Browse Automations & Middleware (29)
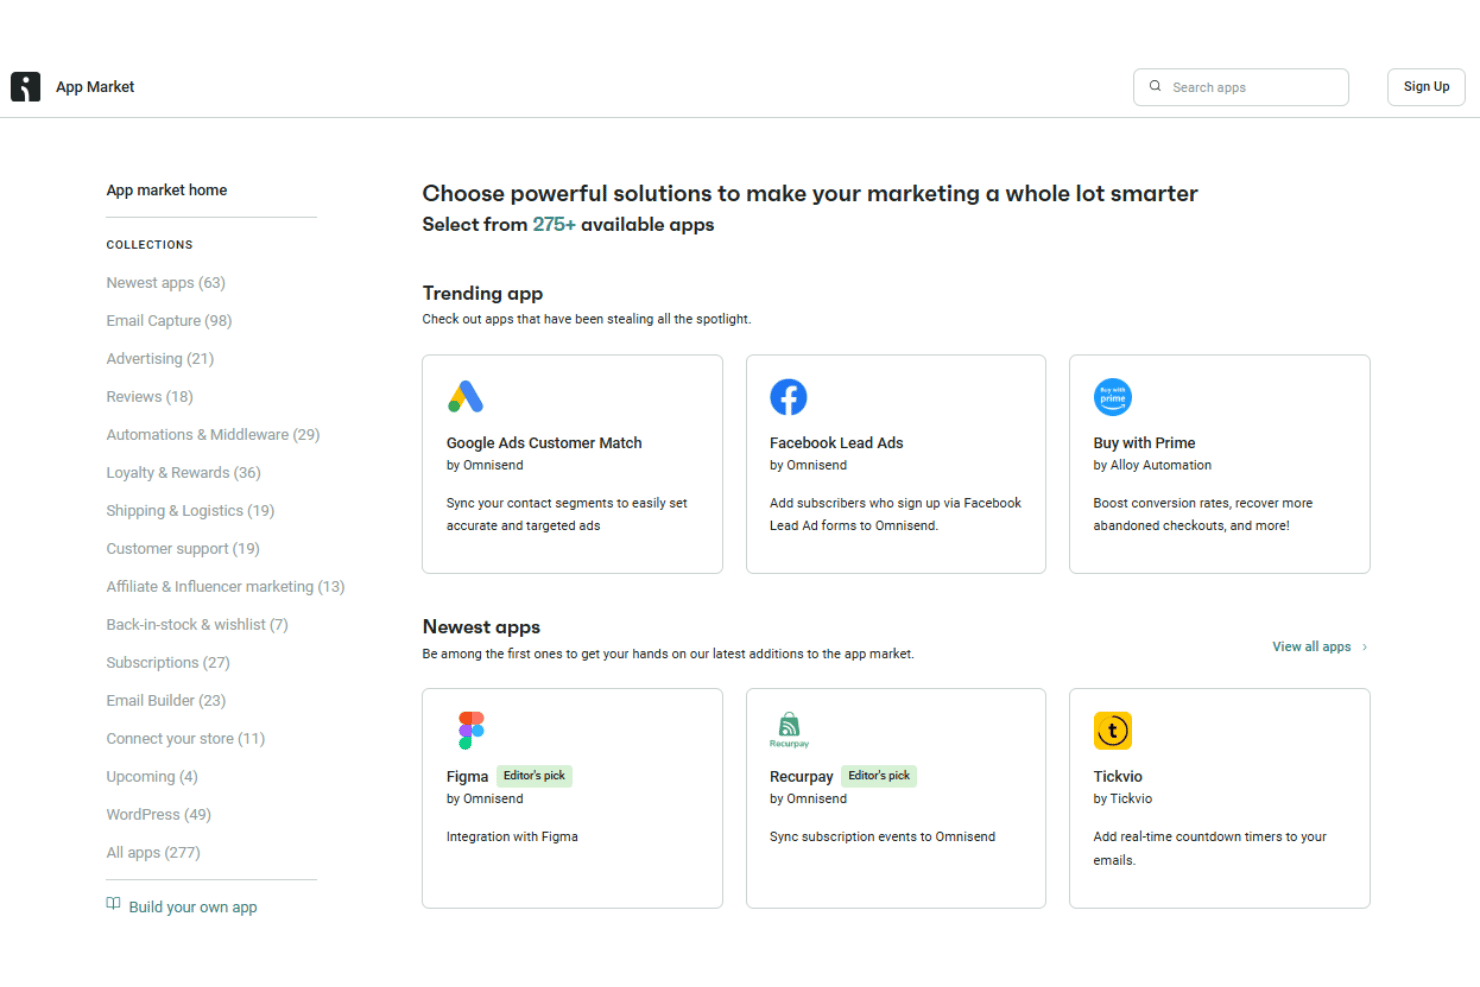Image resolution: width=1480 pixels, height=987 pixels. pos(213,435)
